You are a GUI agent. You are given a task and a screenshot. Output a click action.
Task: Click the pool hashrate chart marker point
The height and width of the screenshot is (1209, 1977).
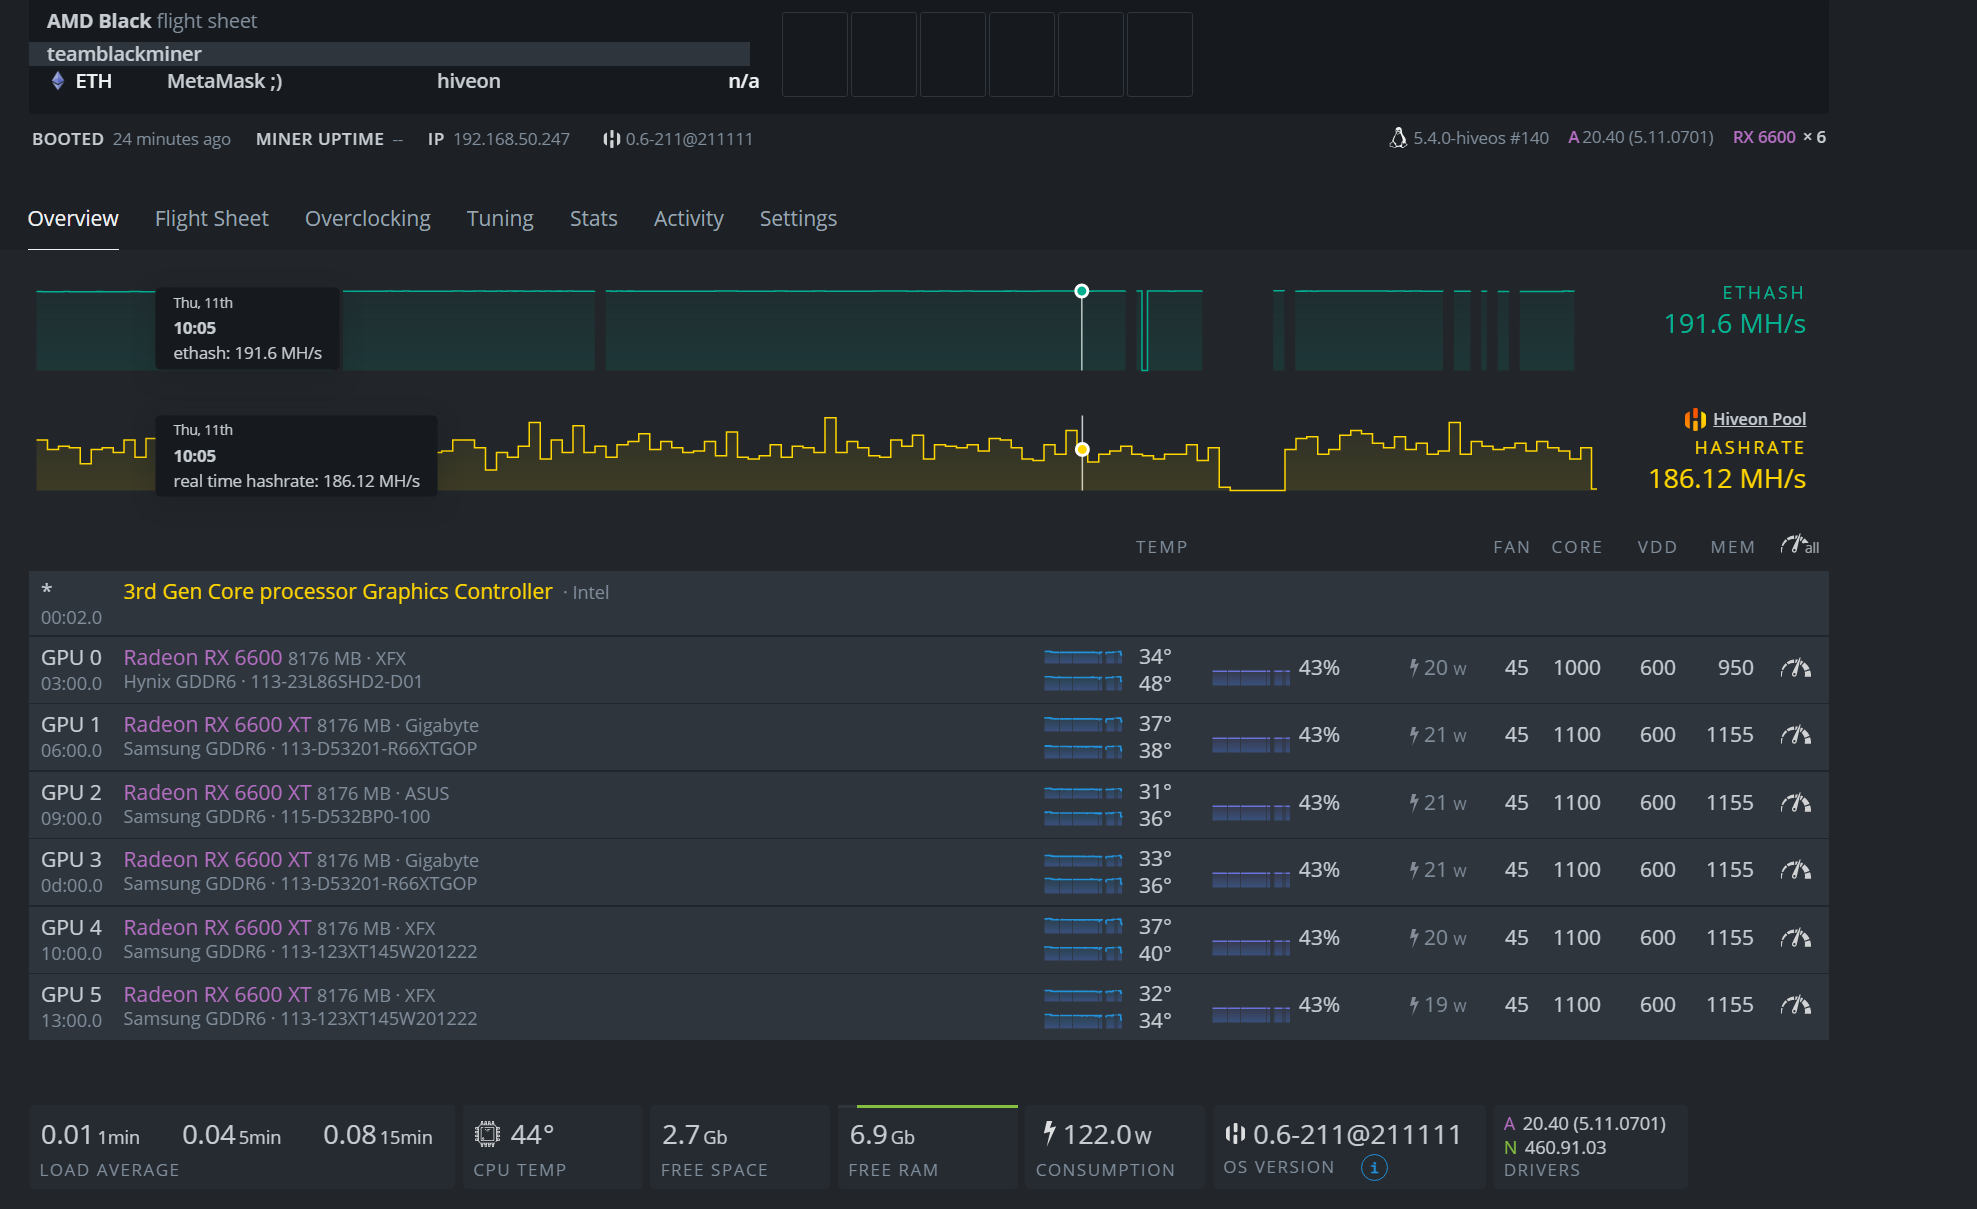click(x=1082, y=450)
